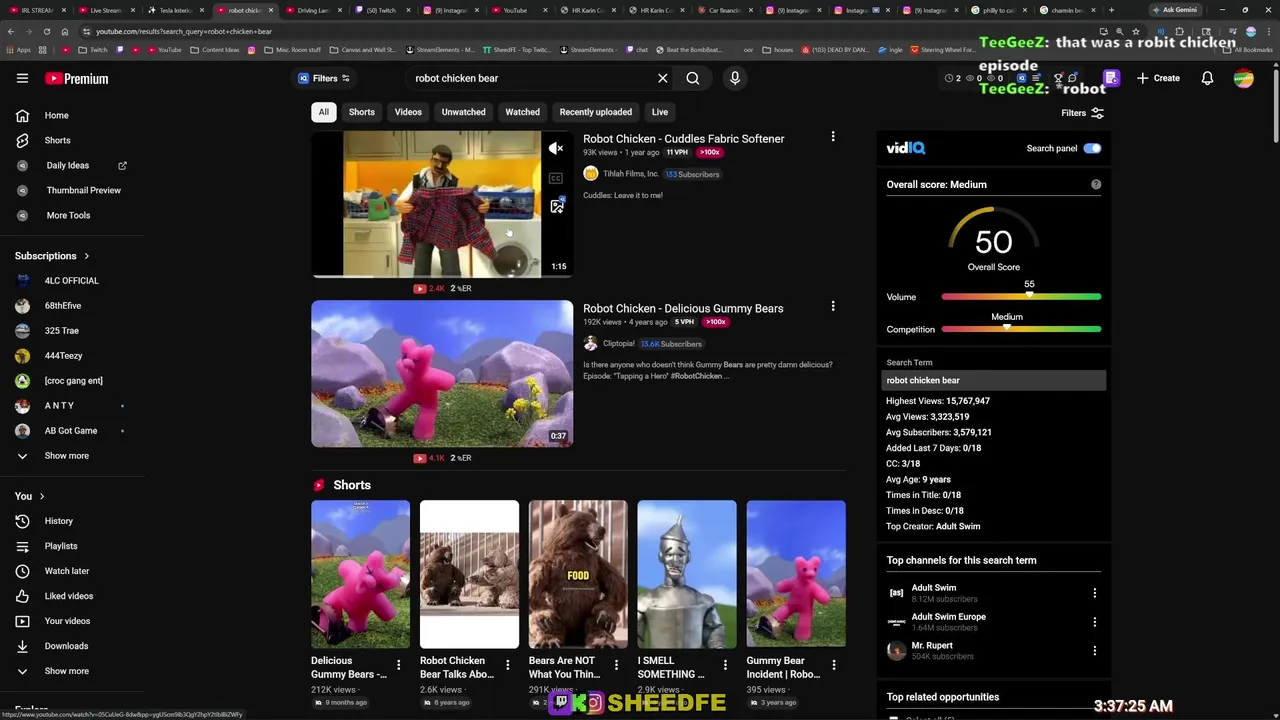Expand the You section arrow

pos(42,496)
